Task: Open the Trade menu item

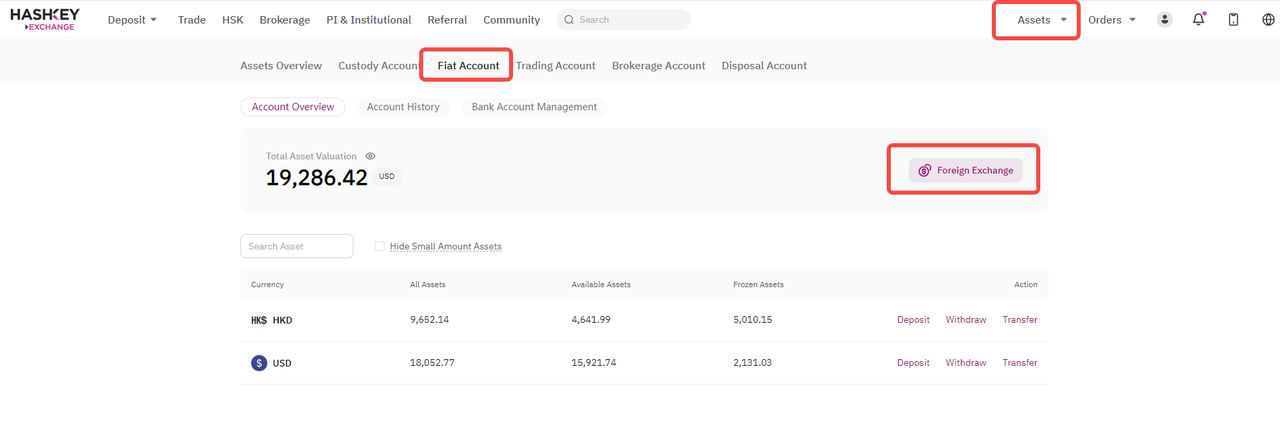Action: click(192, 20)
